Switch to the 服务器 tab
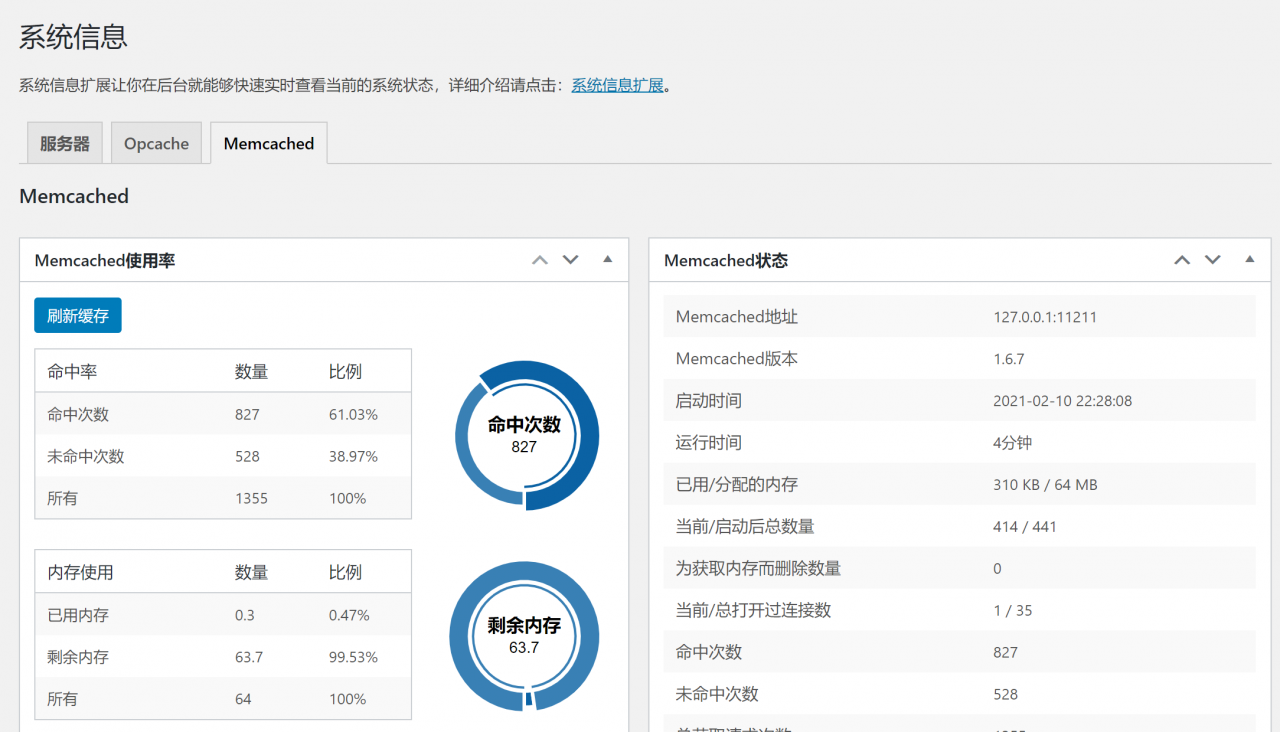 point(65,143)
